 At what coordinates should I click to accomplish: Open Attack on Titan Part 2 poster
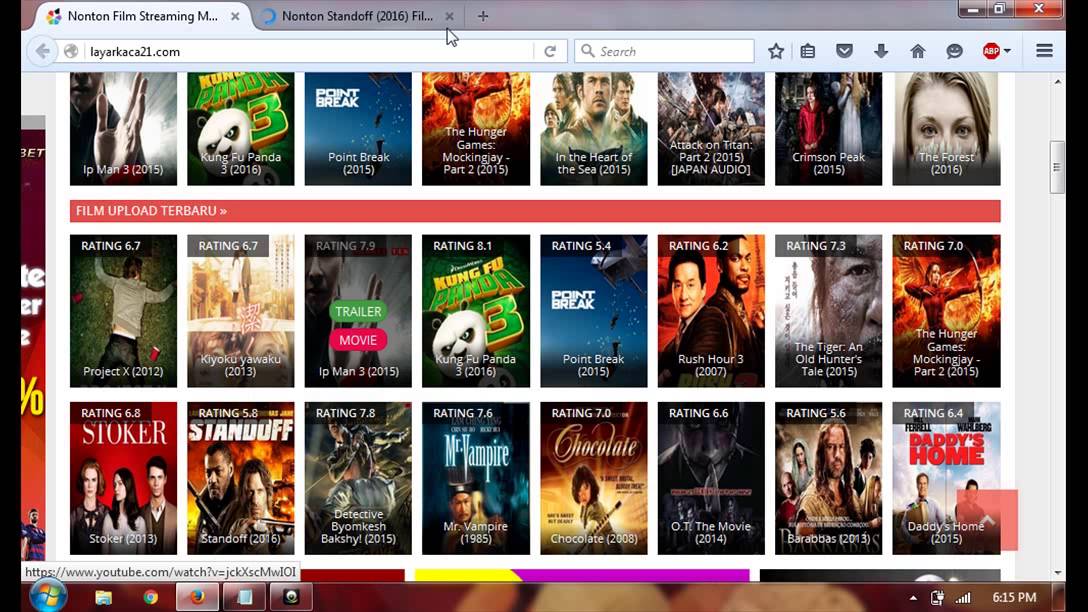pos(711,129)
